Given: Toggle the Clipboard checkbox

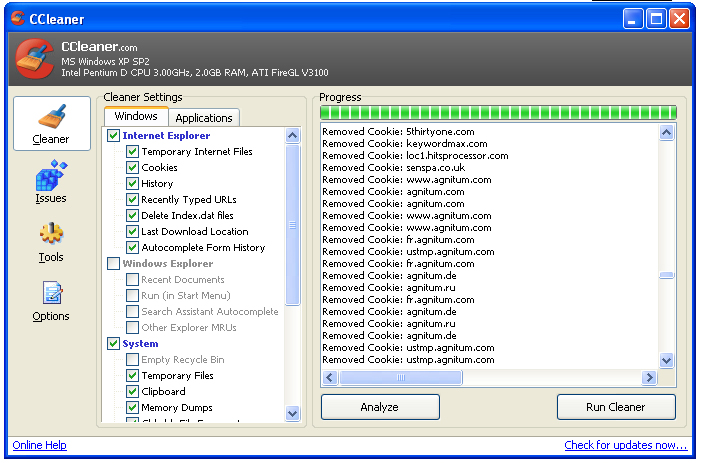Looking at the screenshot, I should click(132, 392).
